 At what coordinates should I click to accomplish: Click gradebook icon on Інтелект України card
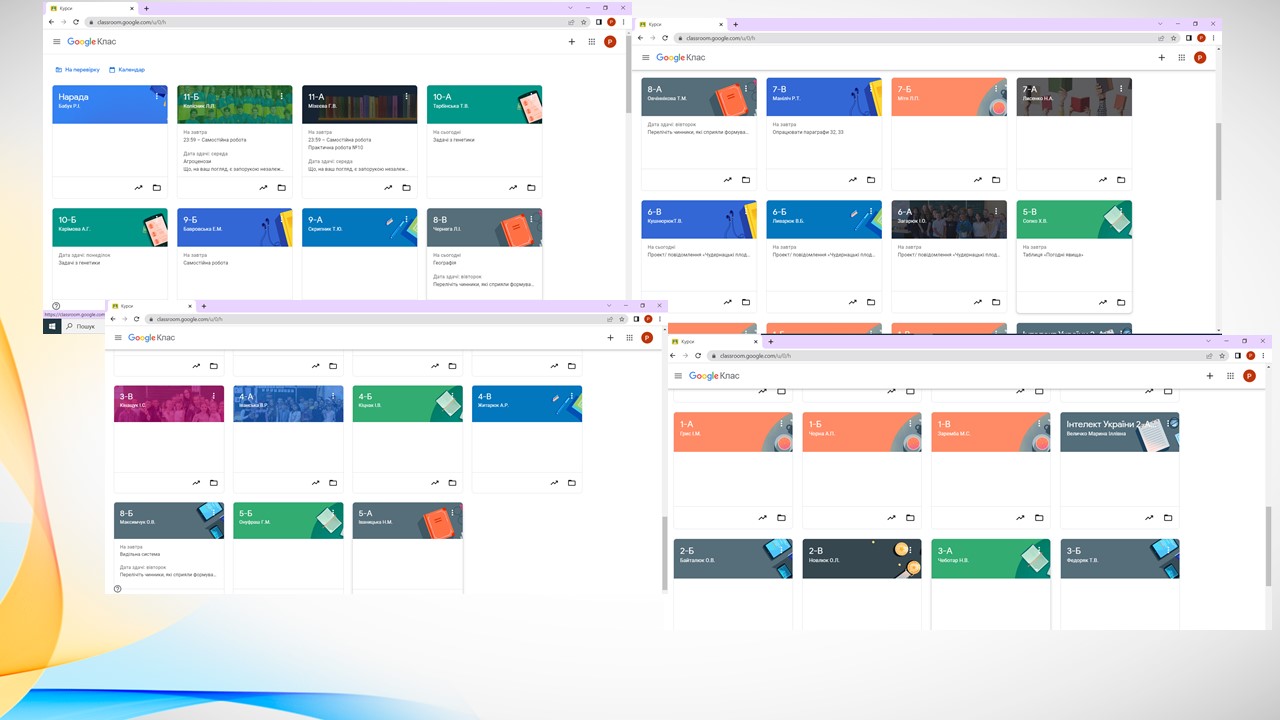coord(1149,518)
